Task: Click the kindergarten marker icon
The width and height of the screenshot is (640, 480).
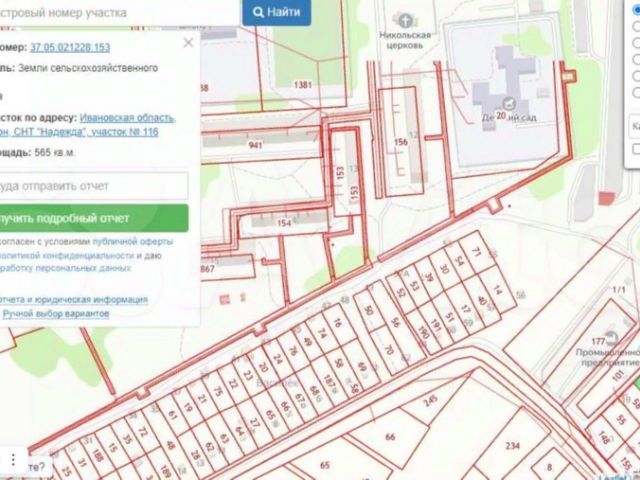Action: pos(509,102)
